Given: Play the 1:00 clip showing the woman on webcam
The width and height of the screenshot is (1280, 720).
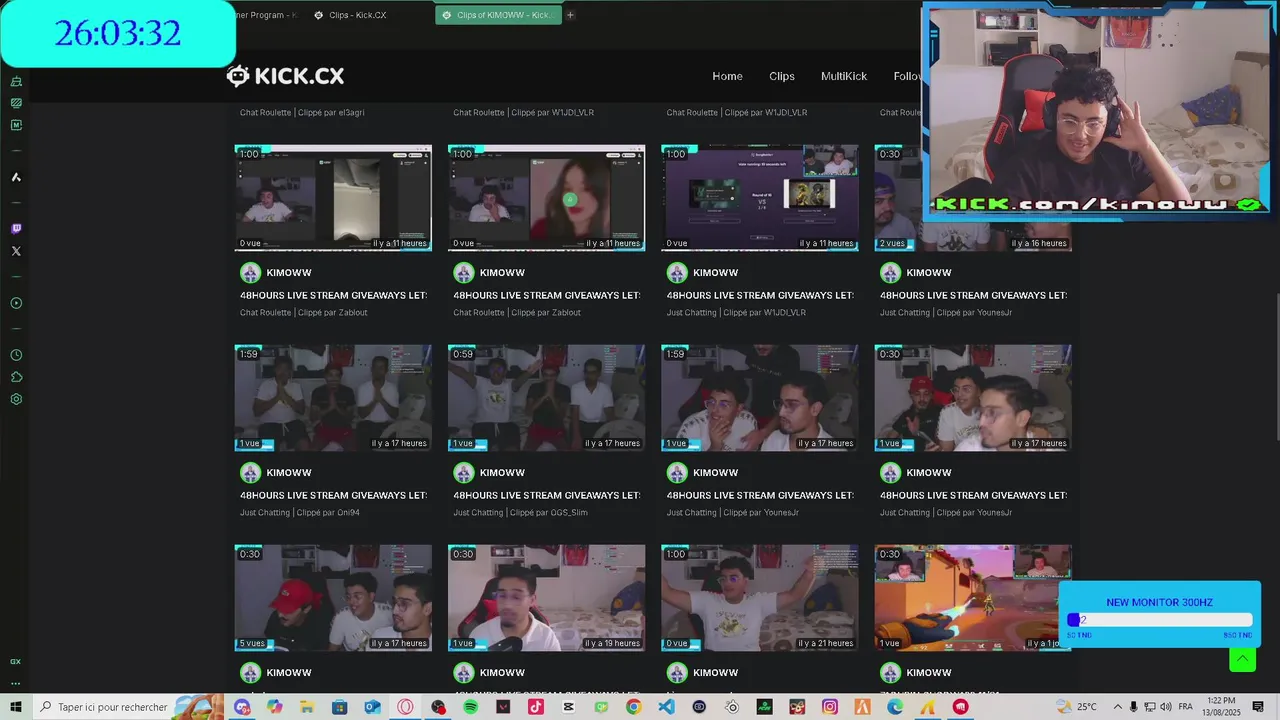Looking at the screenshot, I should 546,198.
